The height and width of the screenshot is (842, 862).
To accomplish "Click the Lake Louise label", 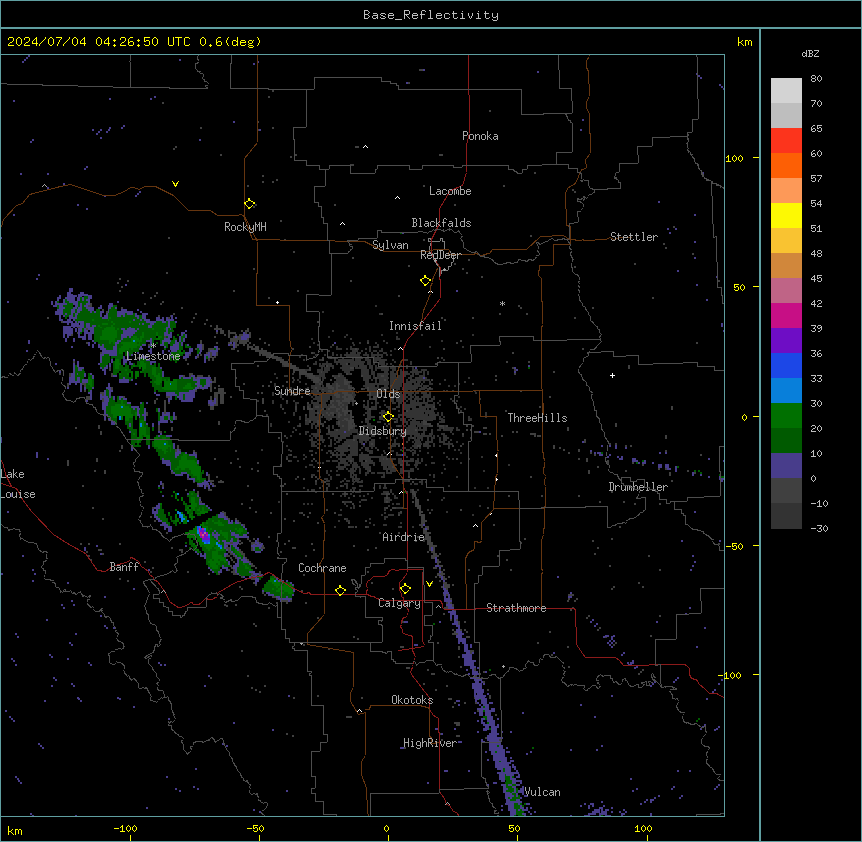I will point(17,484).
